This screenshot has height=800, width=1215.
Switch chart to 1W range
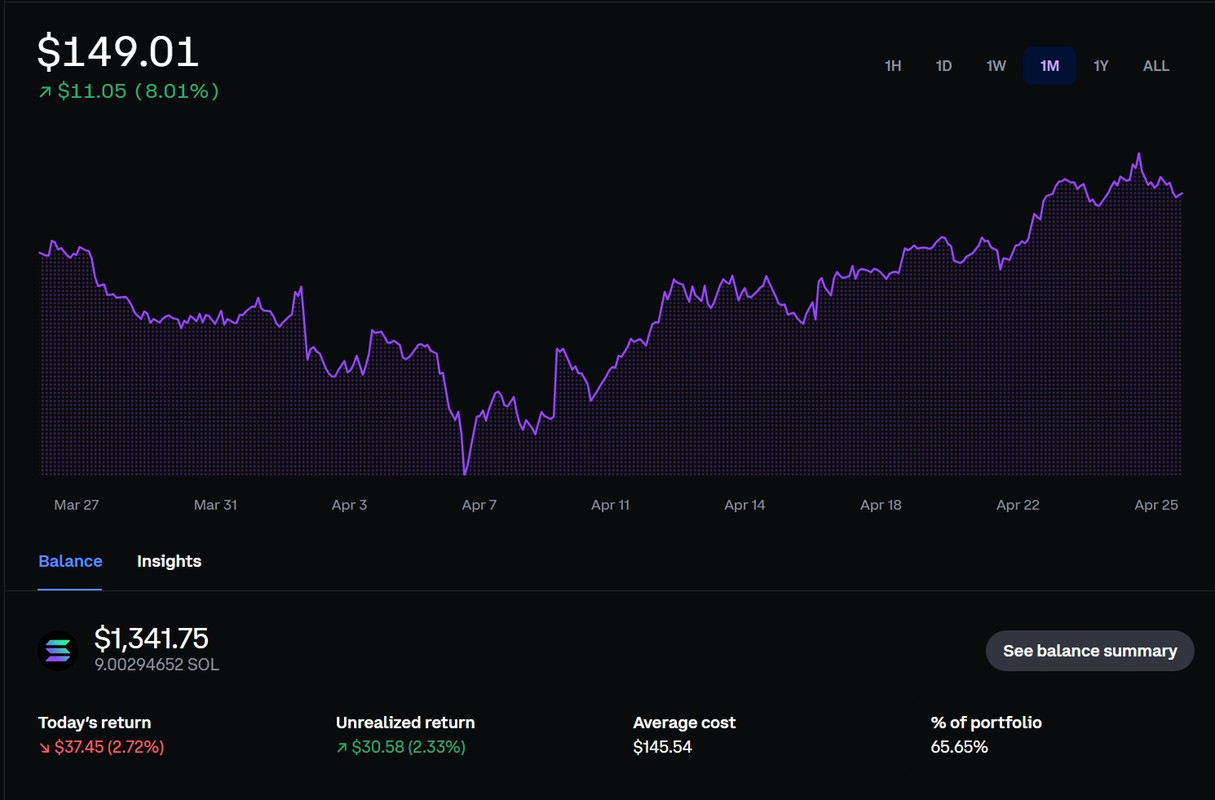[x=996, y=66]
